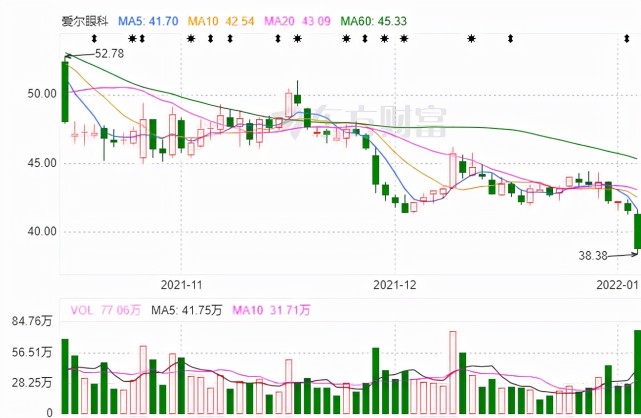641x418 pixels.
Task: Click the 38.38 low price annotation
Action: click(593, 255)
